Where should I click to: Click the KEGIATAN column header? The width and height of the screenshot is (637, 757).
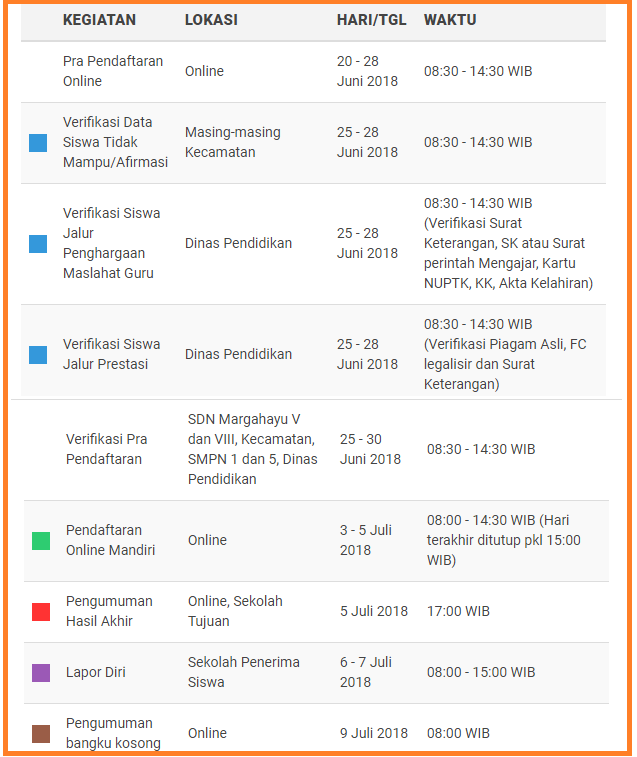point(99,20)
